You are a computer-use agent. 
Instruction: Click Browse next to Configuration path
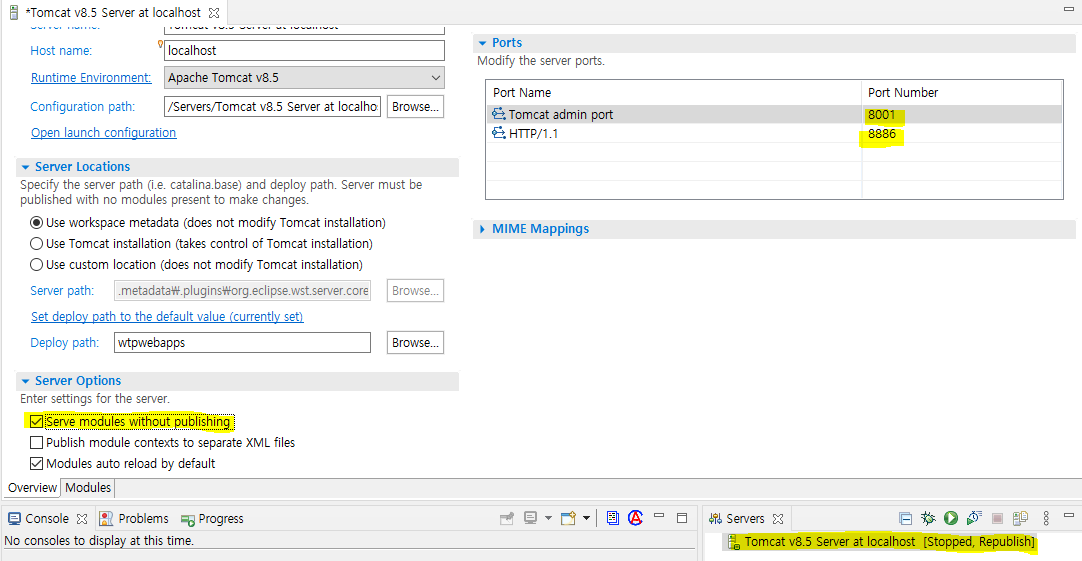415,107
